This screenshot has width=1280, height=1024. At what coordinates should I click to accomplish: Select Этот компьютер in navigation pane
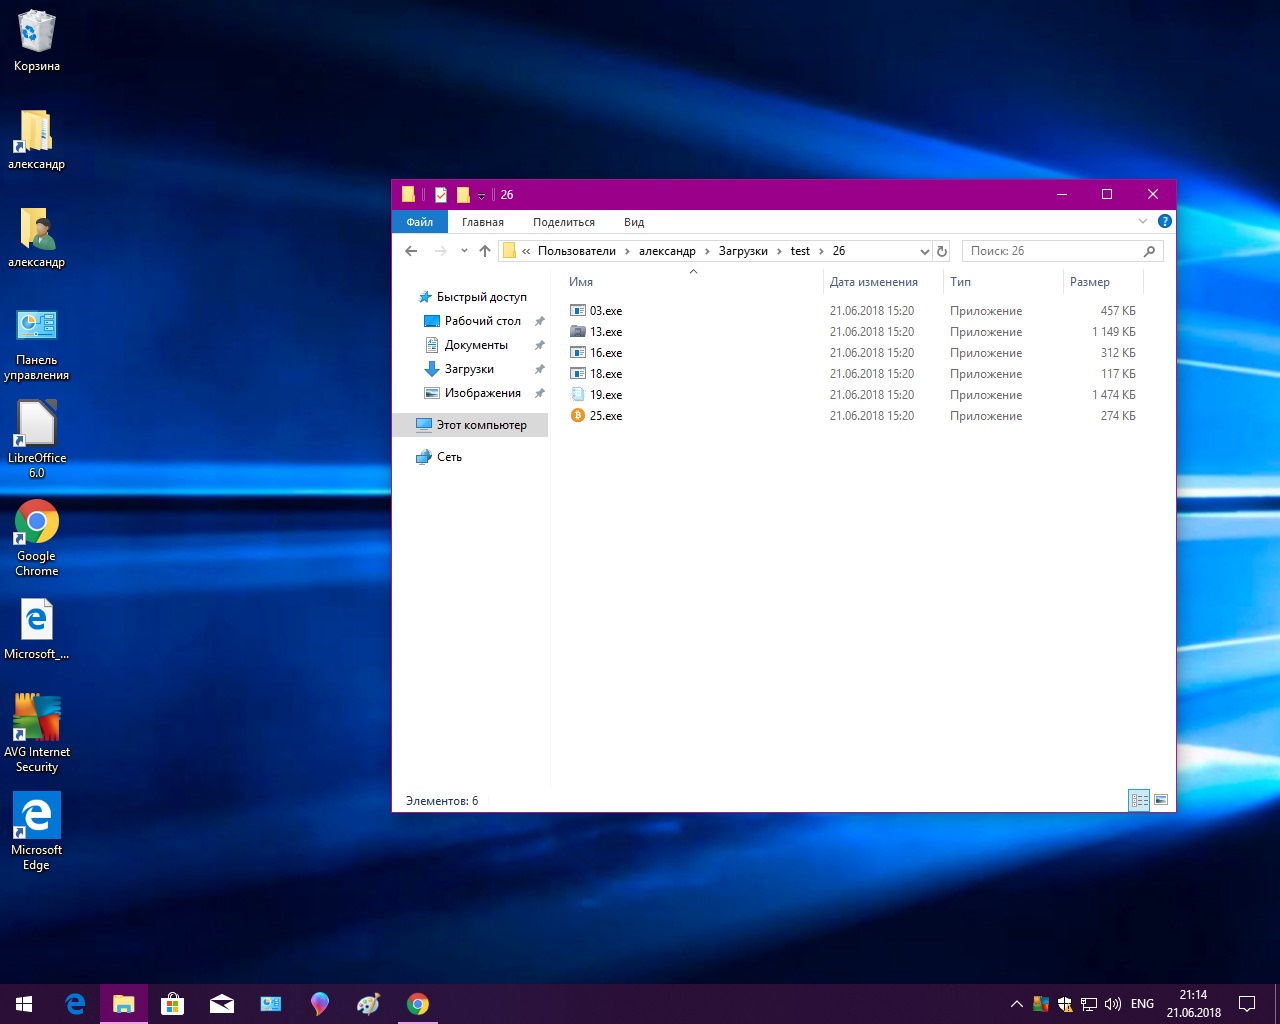481,425
